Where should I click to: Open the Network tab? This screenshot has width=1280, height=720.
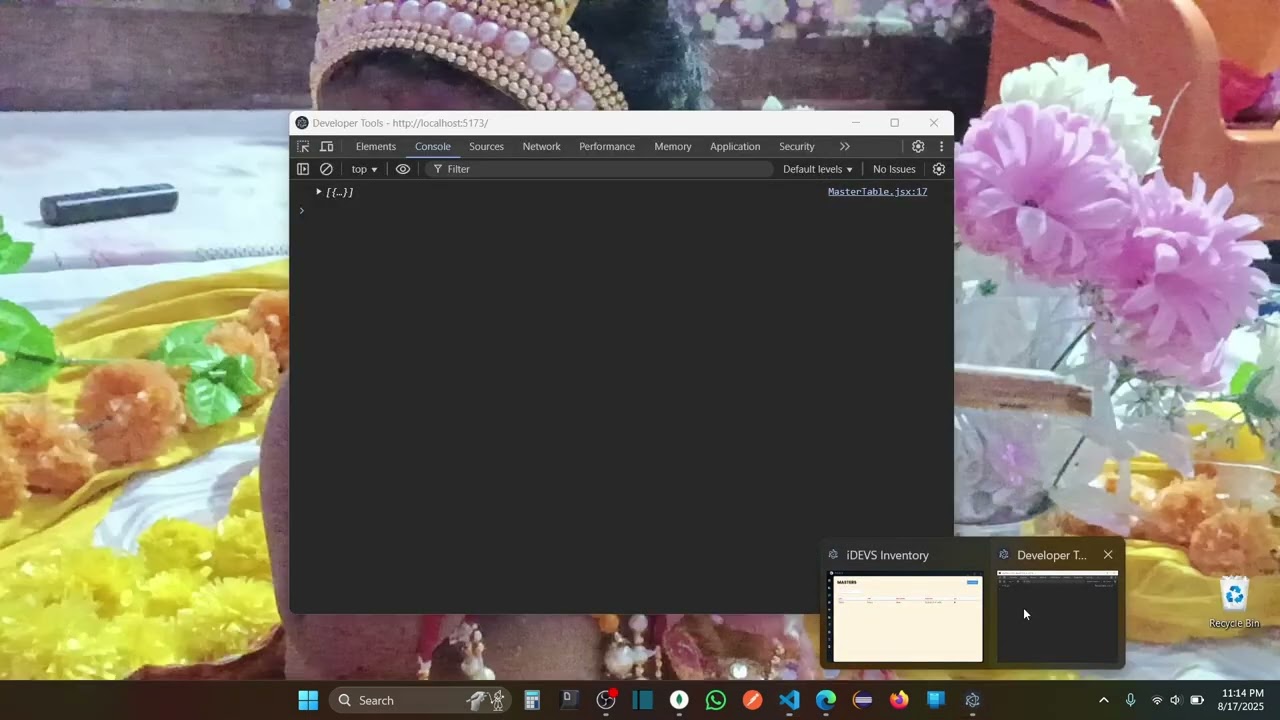pos(541,146)
